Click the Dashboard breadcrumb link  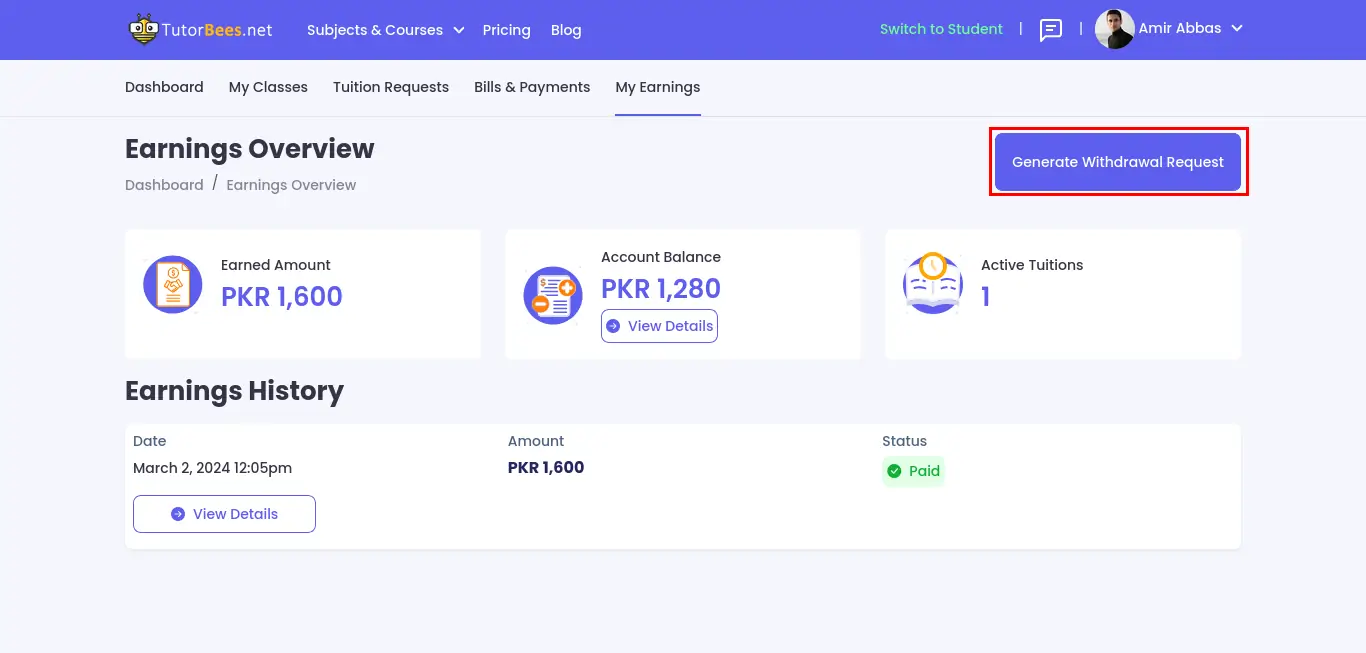coord(164,184)
